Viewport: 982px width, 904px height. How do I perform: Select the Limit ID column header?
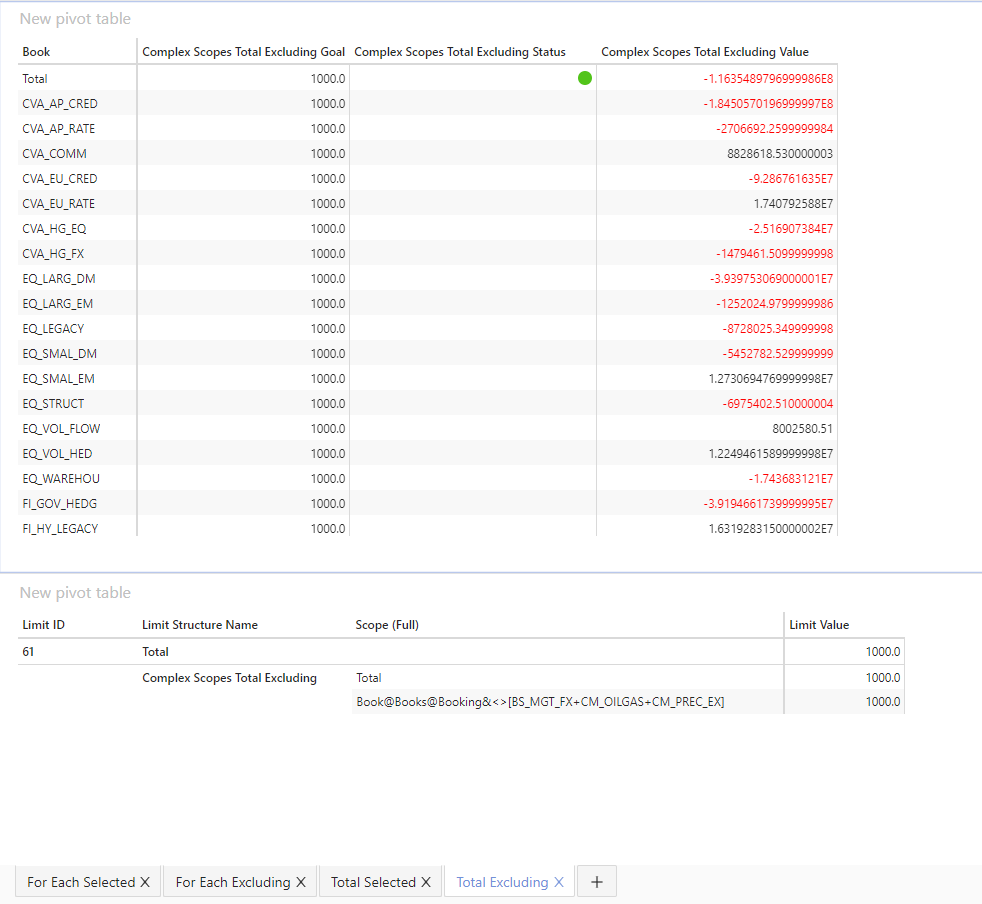click(44, 625)
